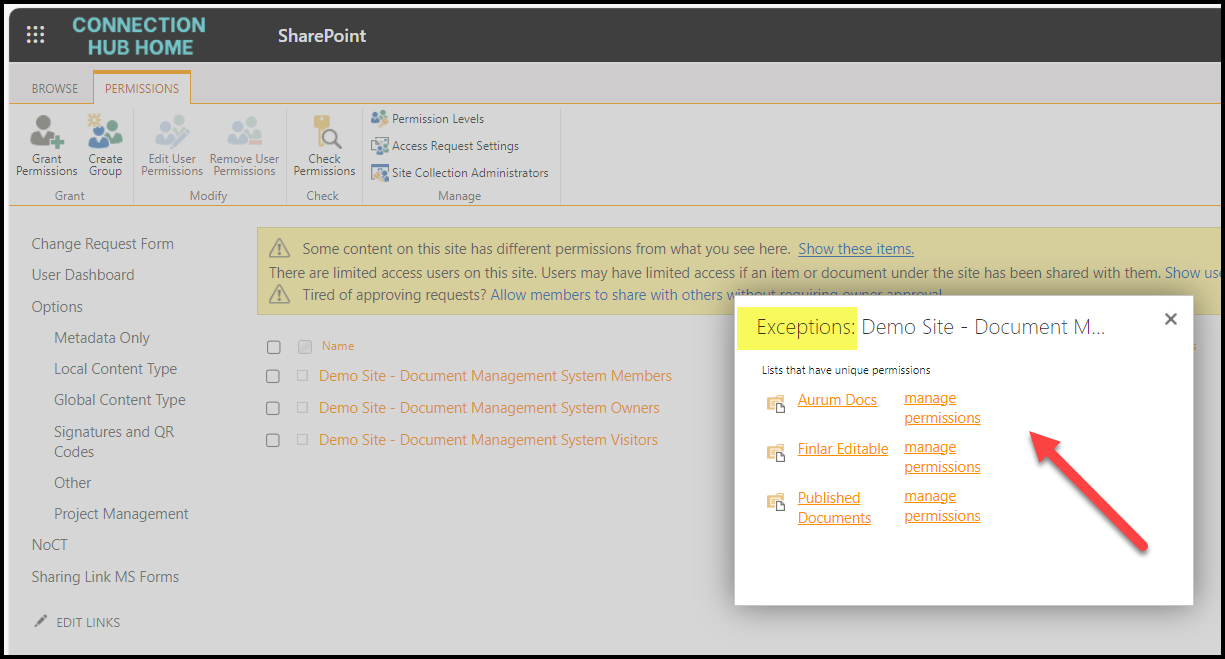Viewport: 1225px width, 659px height.
Task: Toggle the select-all checkbox in the header
Action: pos(273,347)
